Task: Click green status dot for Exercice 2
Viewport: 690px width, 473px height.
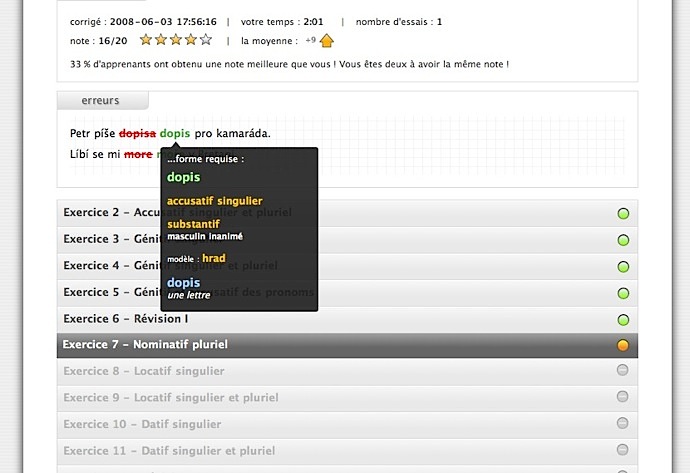Action: pyautogui.click(x=623, y=214)
